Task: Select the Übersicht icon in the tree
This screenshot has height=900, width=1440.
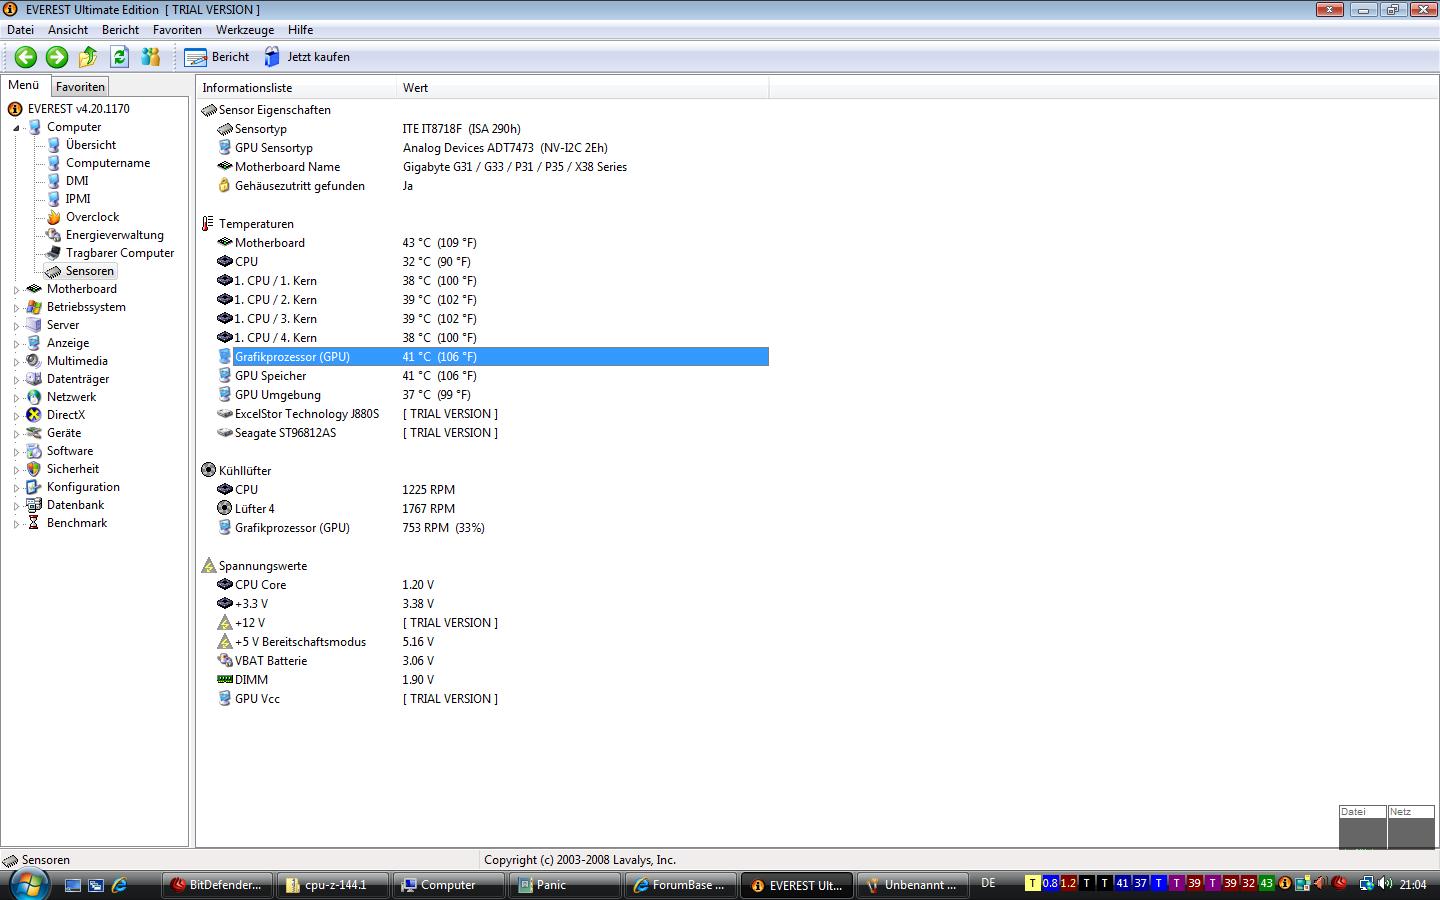Action: pos(54,145)
